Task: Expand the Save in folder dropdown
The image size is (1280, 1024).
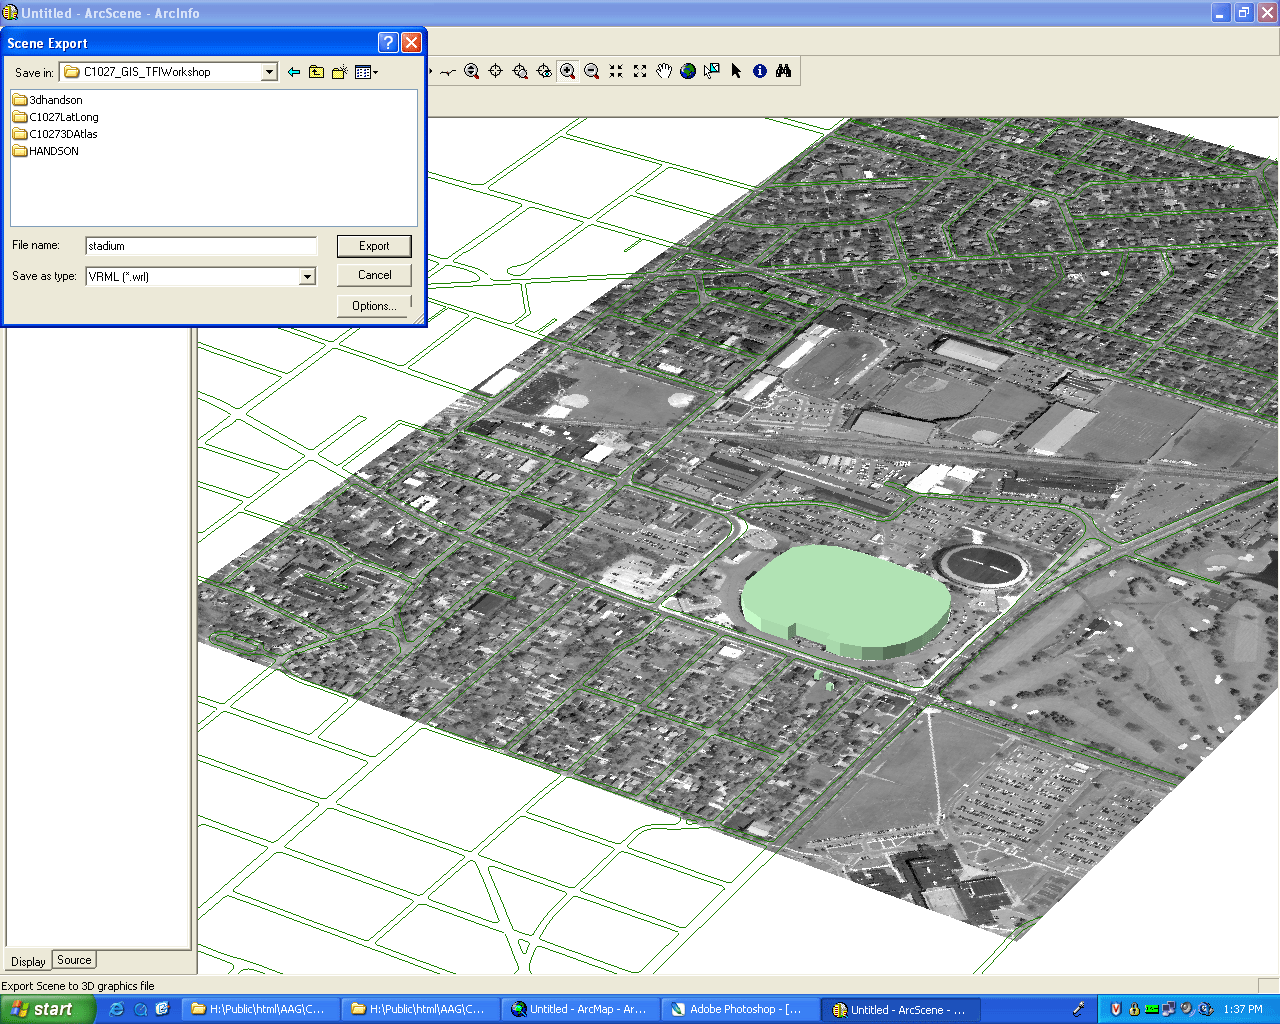Action: pos(269,72)
